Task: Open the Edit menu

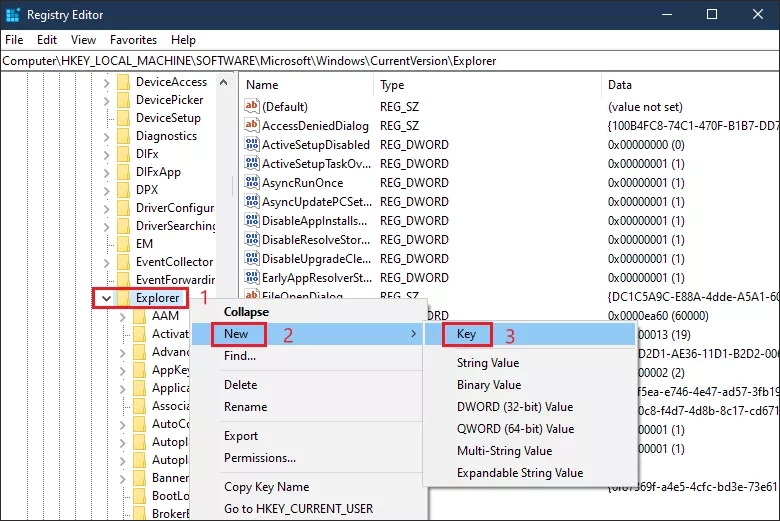Action: click(x=47, y=40)
